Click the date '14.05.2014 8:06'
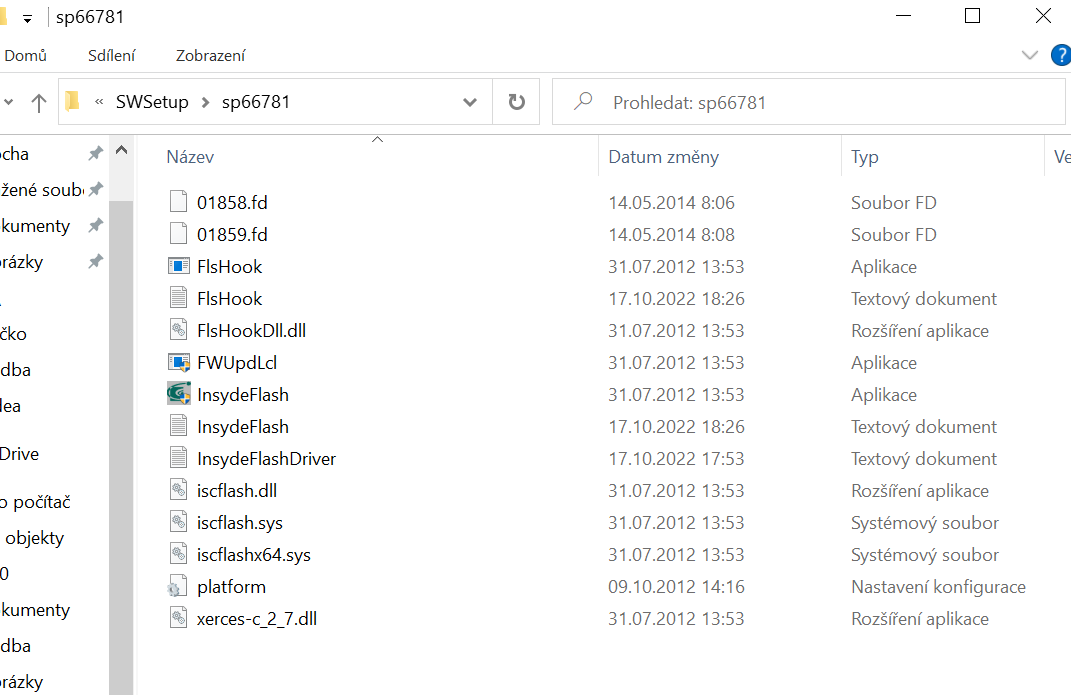 click(x=671, y=202)
